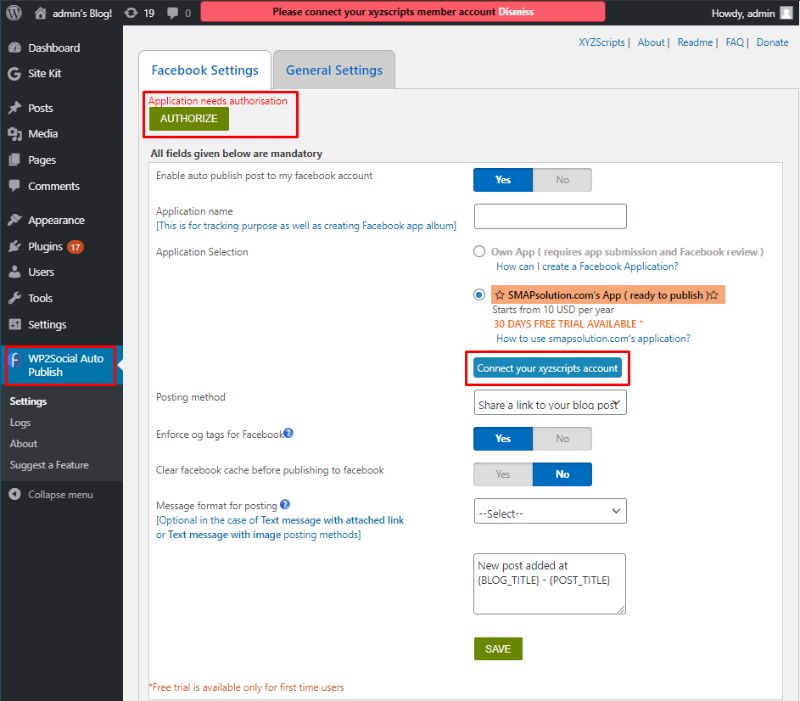
Task: Click help icon beside Message format for posting
Action: (x=285, y=504)
